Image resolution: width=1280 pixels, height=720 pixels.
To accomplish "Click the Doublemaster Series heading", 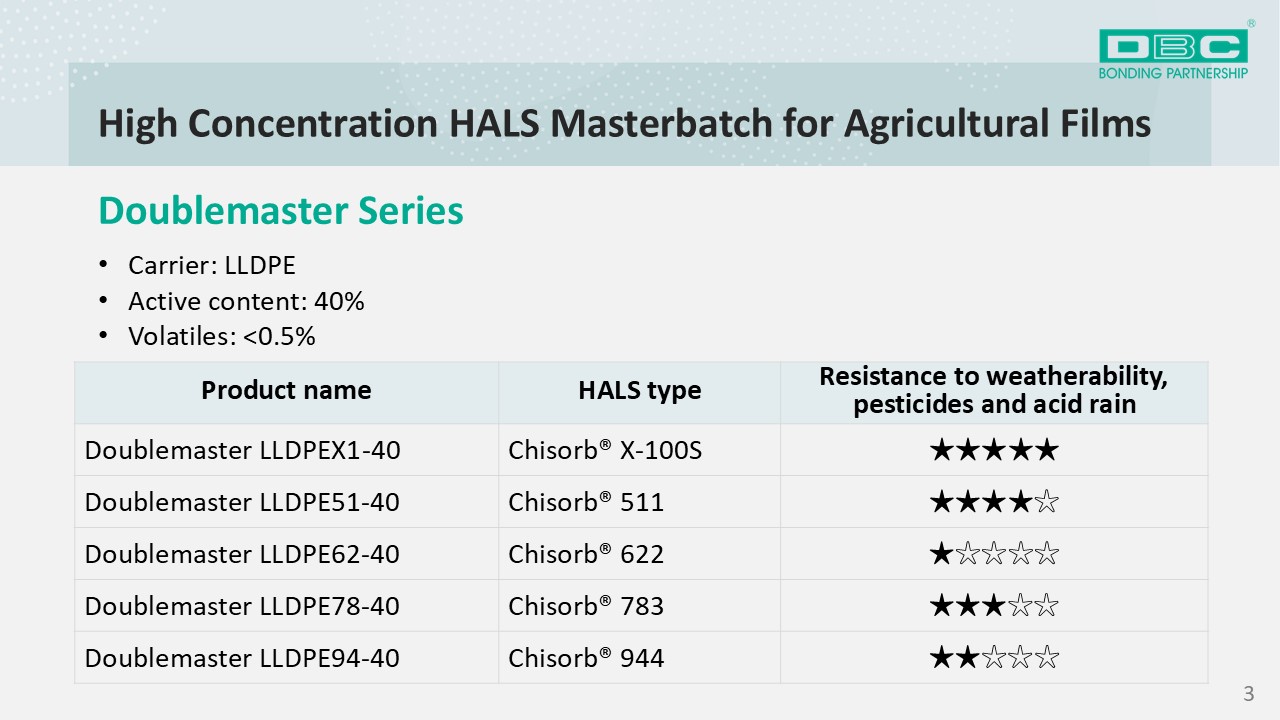I will 281,211.
